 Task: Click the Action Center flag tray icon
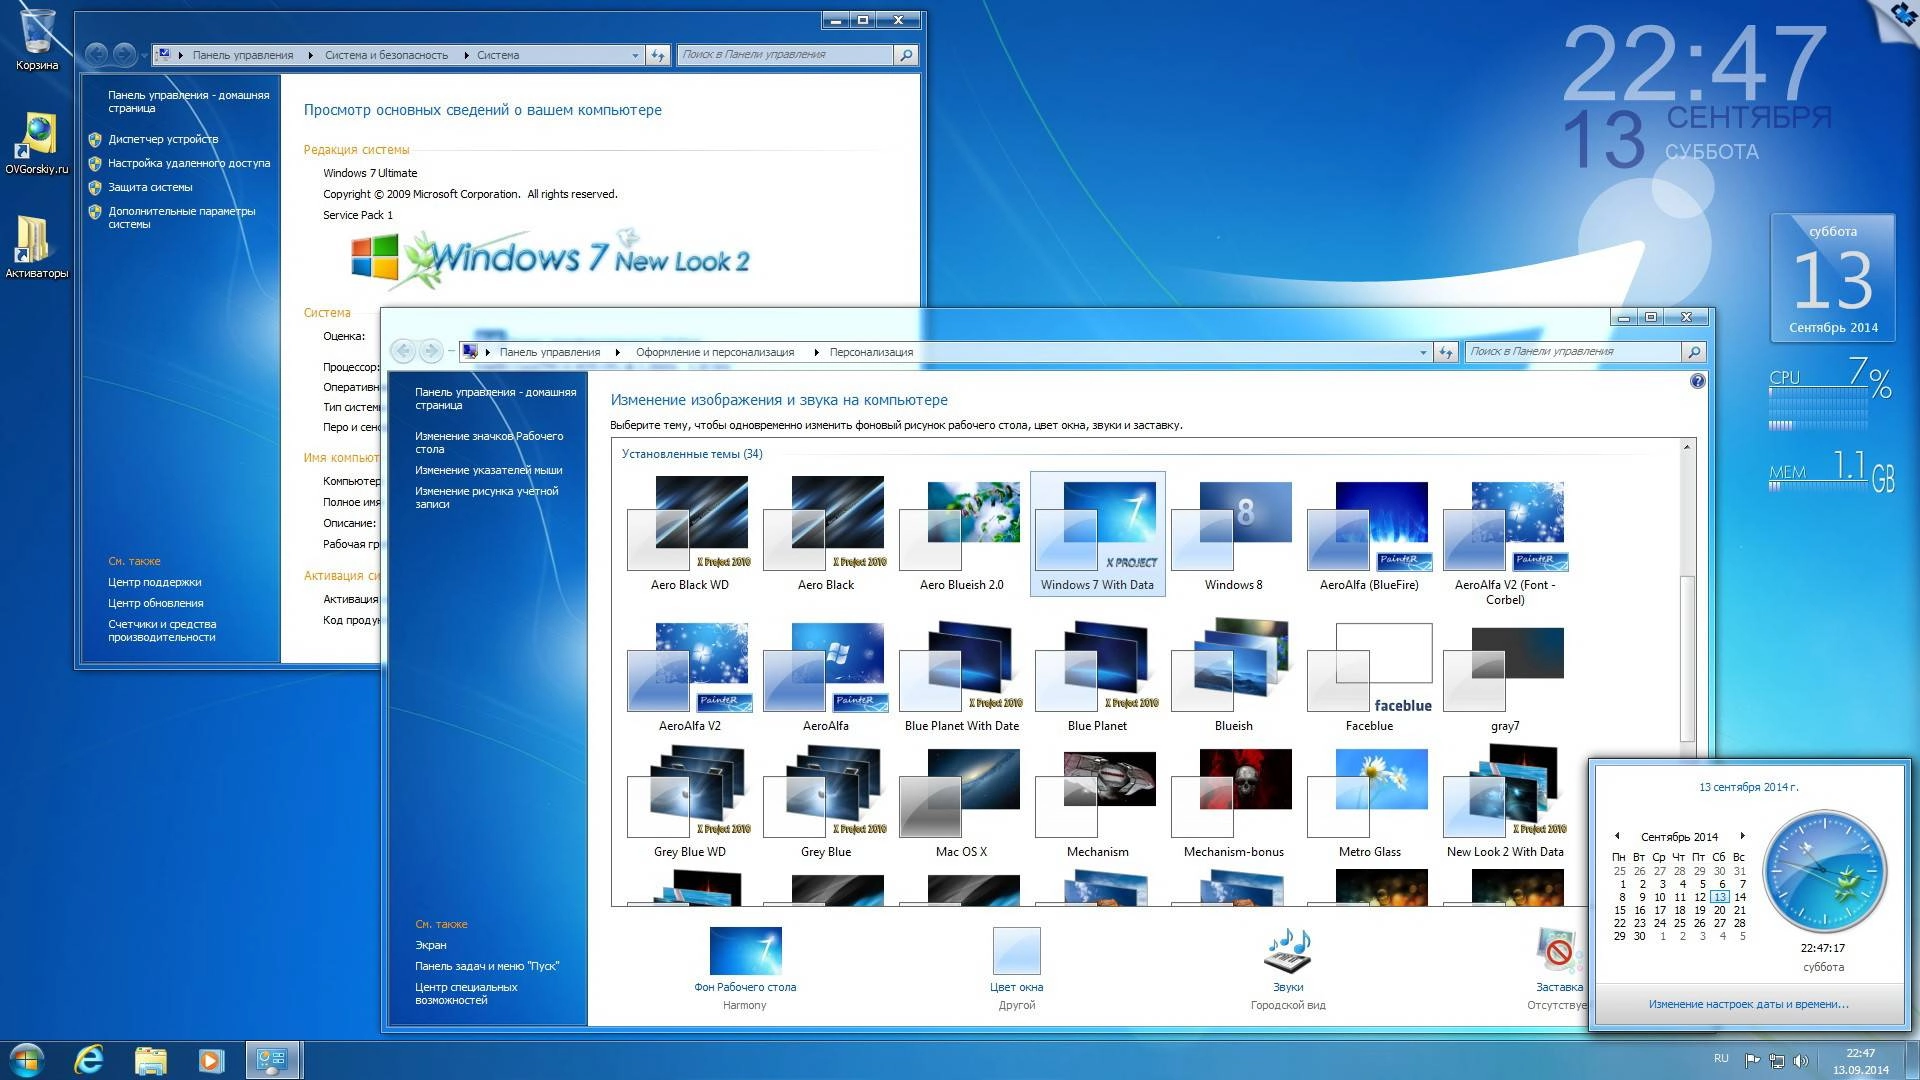tap(1752, 1061)
